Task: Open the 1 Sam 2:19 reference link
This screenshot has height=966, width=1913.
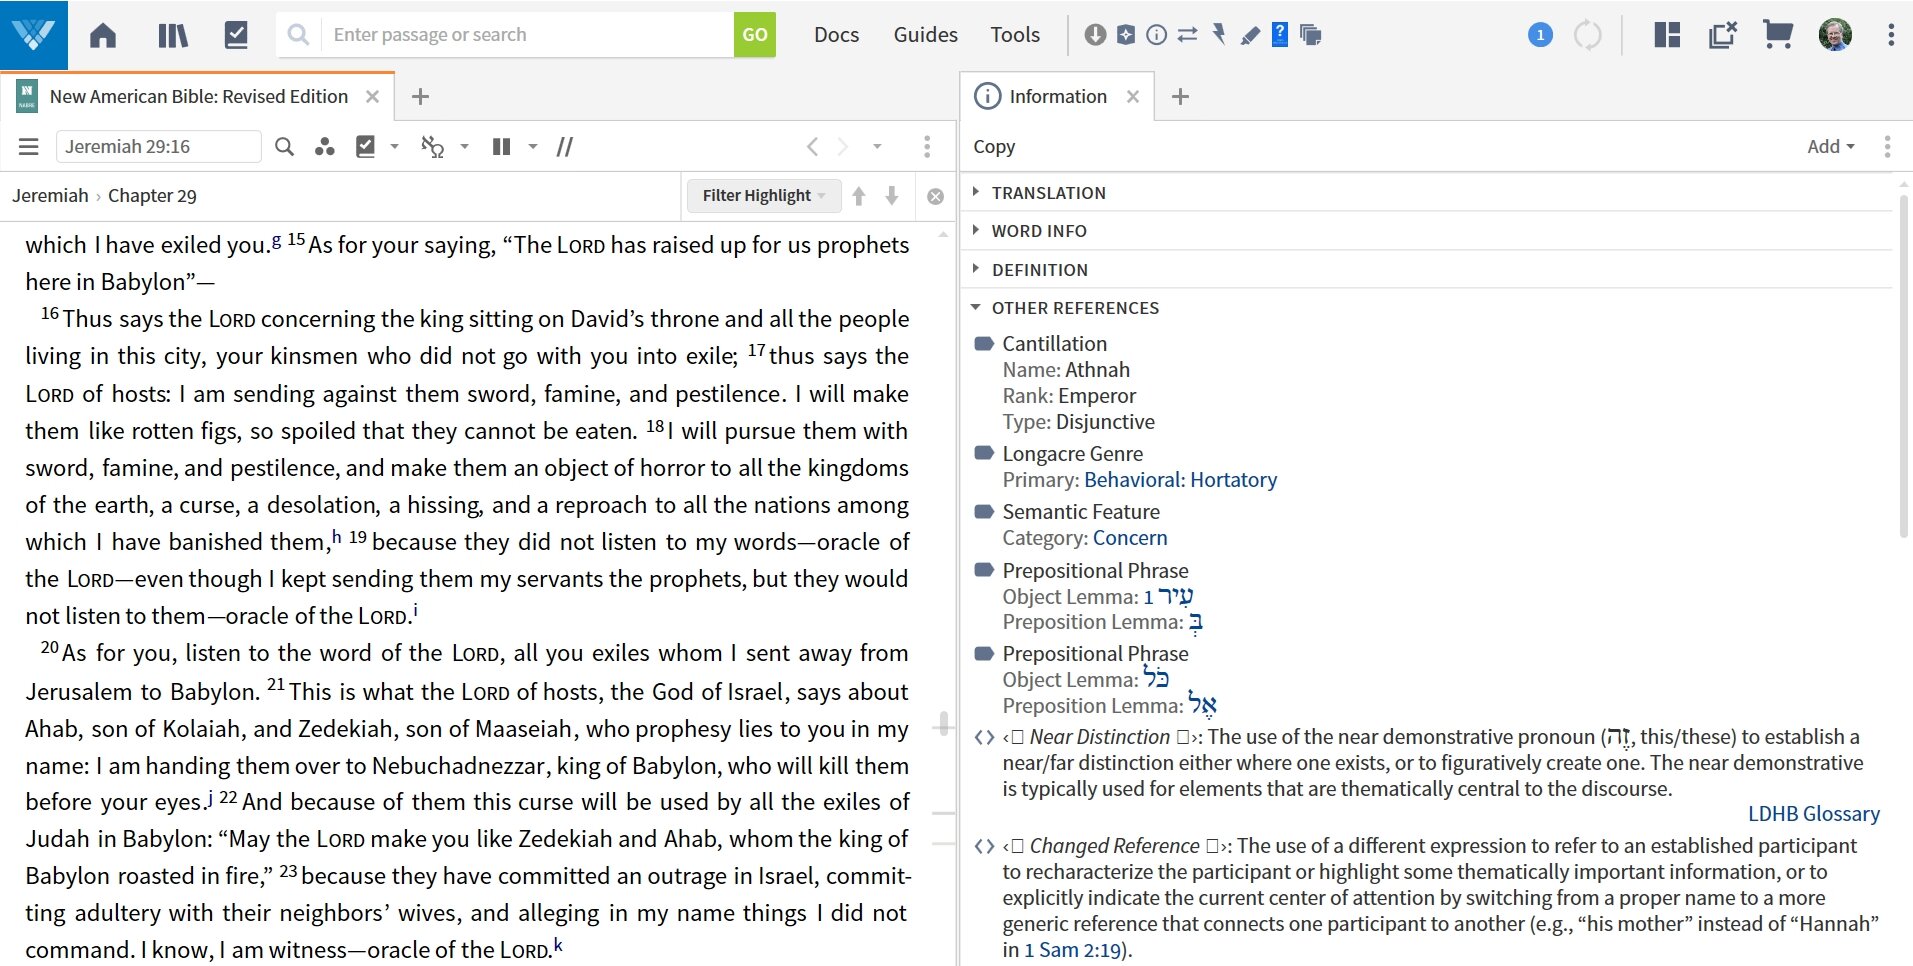Action: point(1073,950)
